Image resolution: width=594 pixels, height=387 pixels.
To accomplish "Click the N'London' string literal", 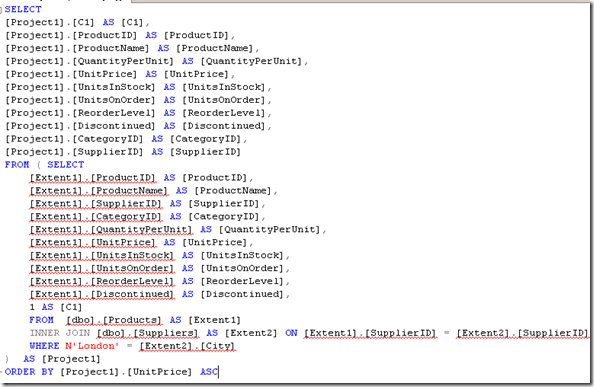I will point(92,346).
